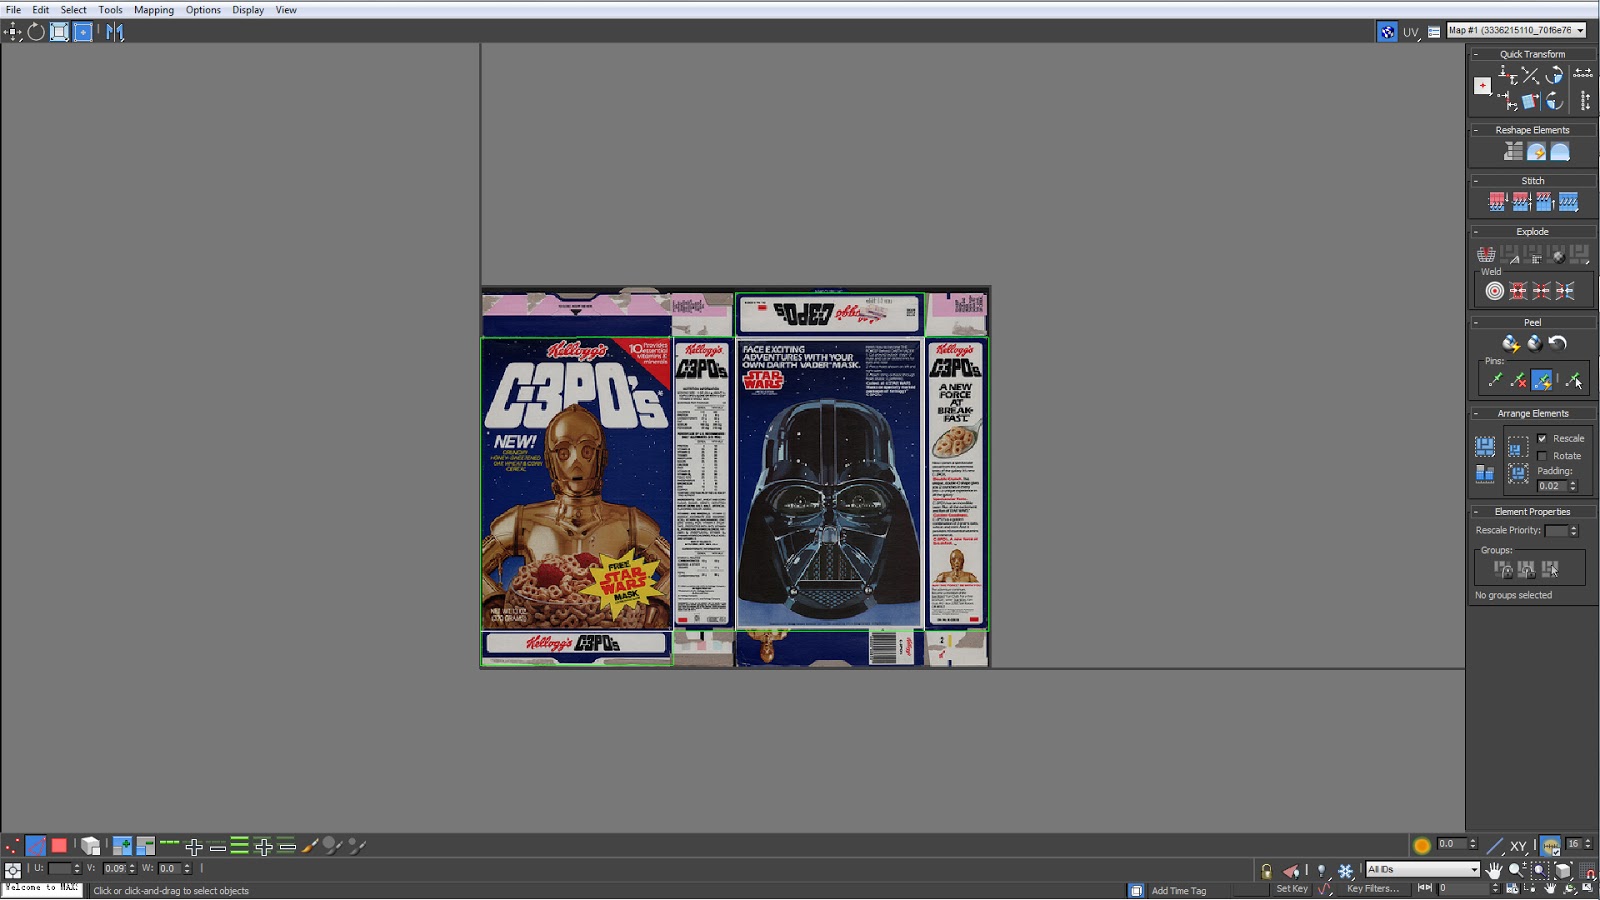Toggle the checker map display button
This screenshot has width=1600, height=900.
pos(1387,32)
